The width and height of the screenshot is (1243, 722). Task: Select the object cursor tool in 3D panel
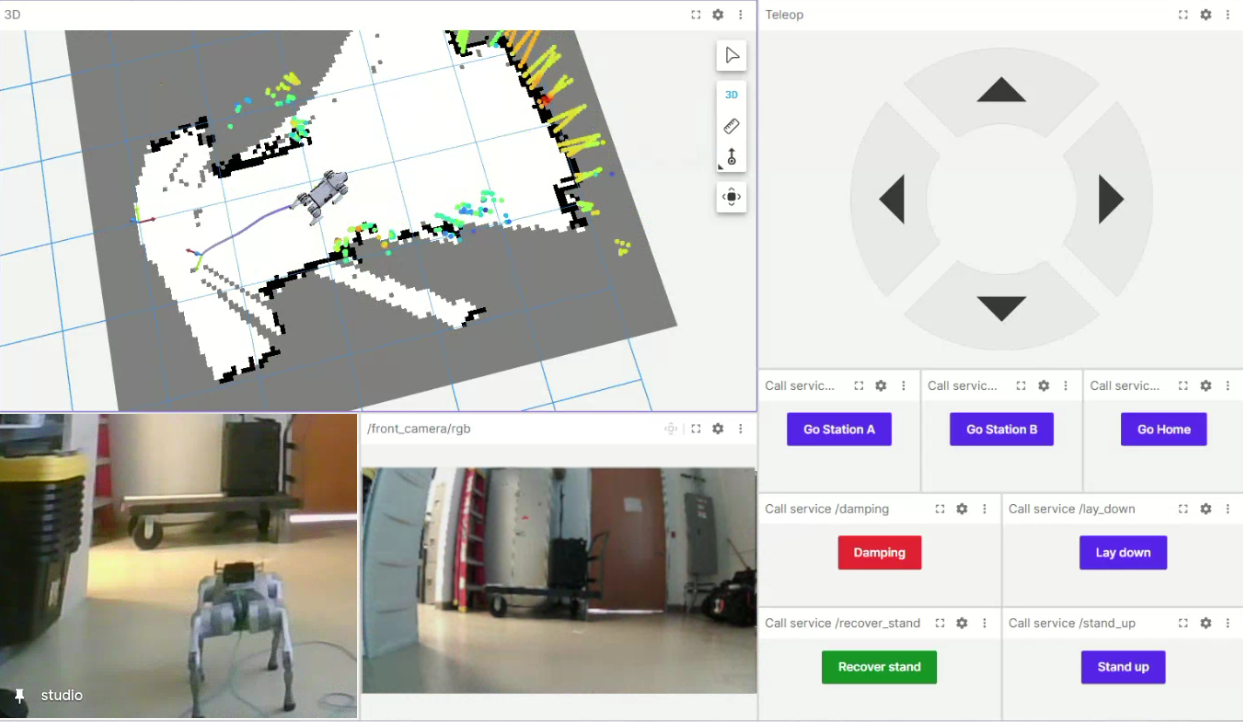[x=731, y=55]
